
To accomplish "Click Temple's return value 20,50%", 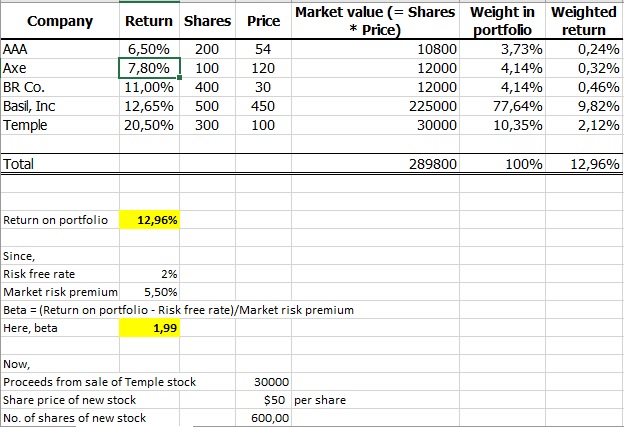I will click(x=150, y=126).
